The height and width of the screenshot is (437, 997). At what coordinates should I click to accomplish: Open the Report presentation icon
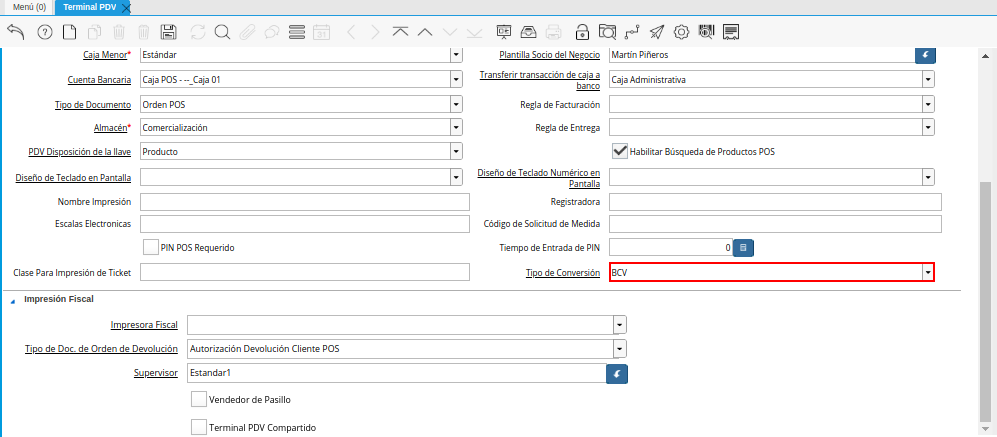pyautogui.click(x=504, y=32)
